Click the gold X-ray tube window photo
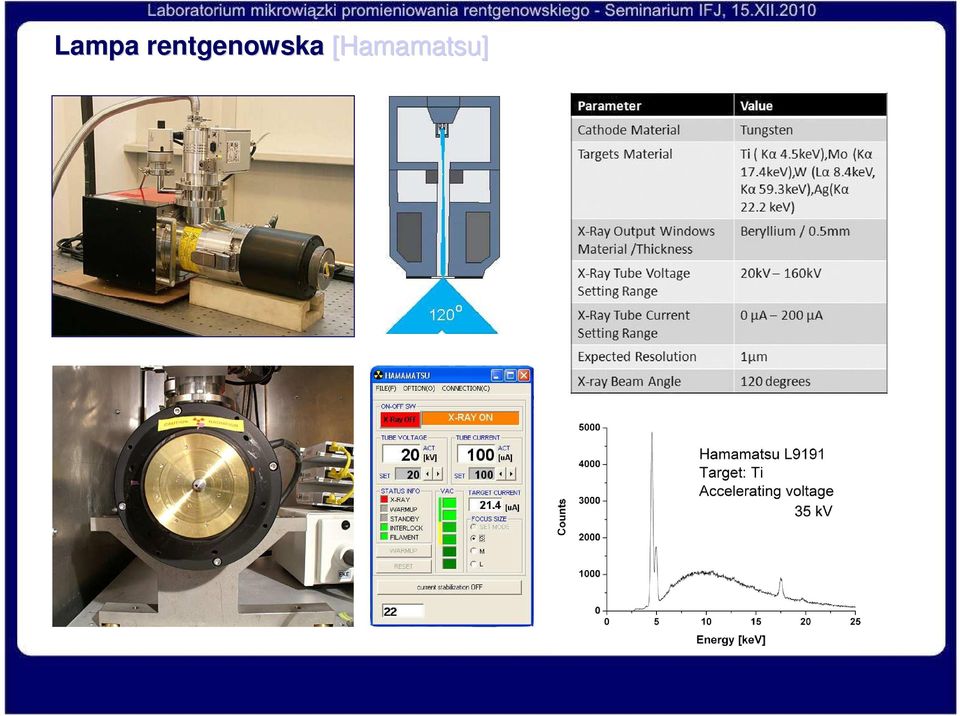 [x=203, y=496]
